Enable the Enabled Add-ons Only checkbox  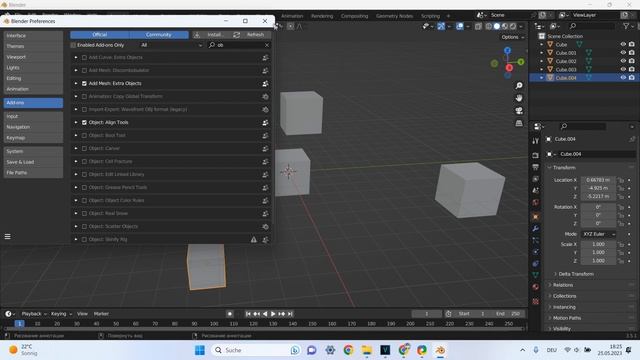(x=73, y=45)
